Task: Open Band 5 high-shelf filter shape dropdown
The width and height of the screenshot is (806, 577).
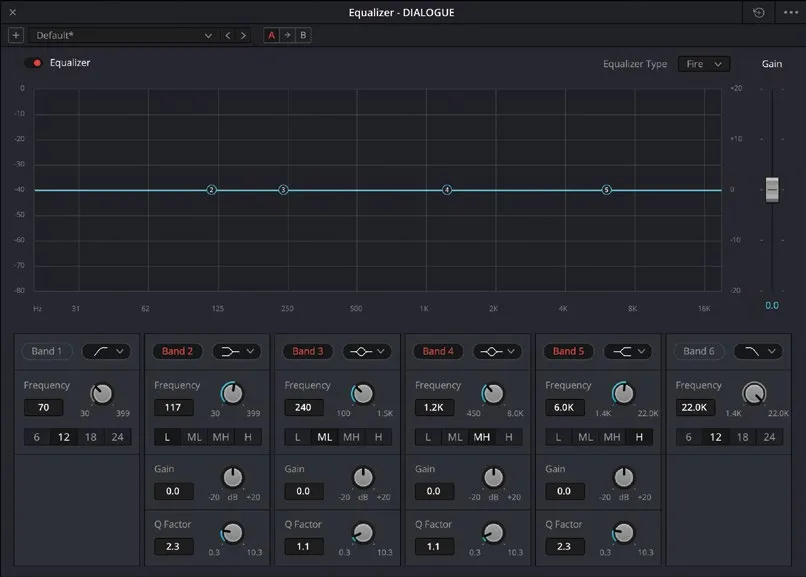Action: tap(628, 351)
